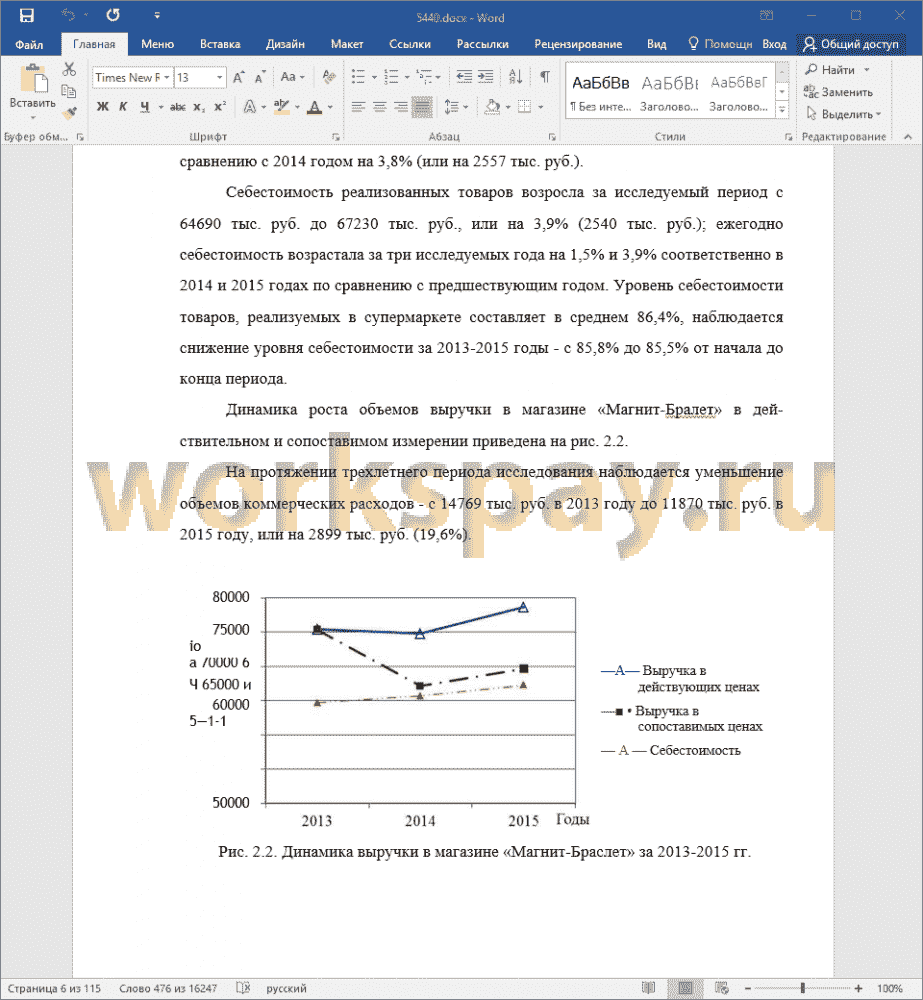Open the Рассылки ribbon tab
This screenshot has height=1000, width=923.
(x=482, y=44)
